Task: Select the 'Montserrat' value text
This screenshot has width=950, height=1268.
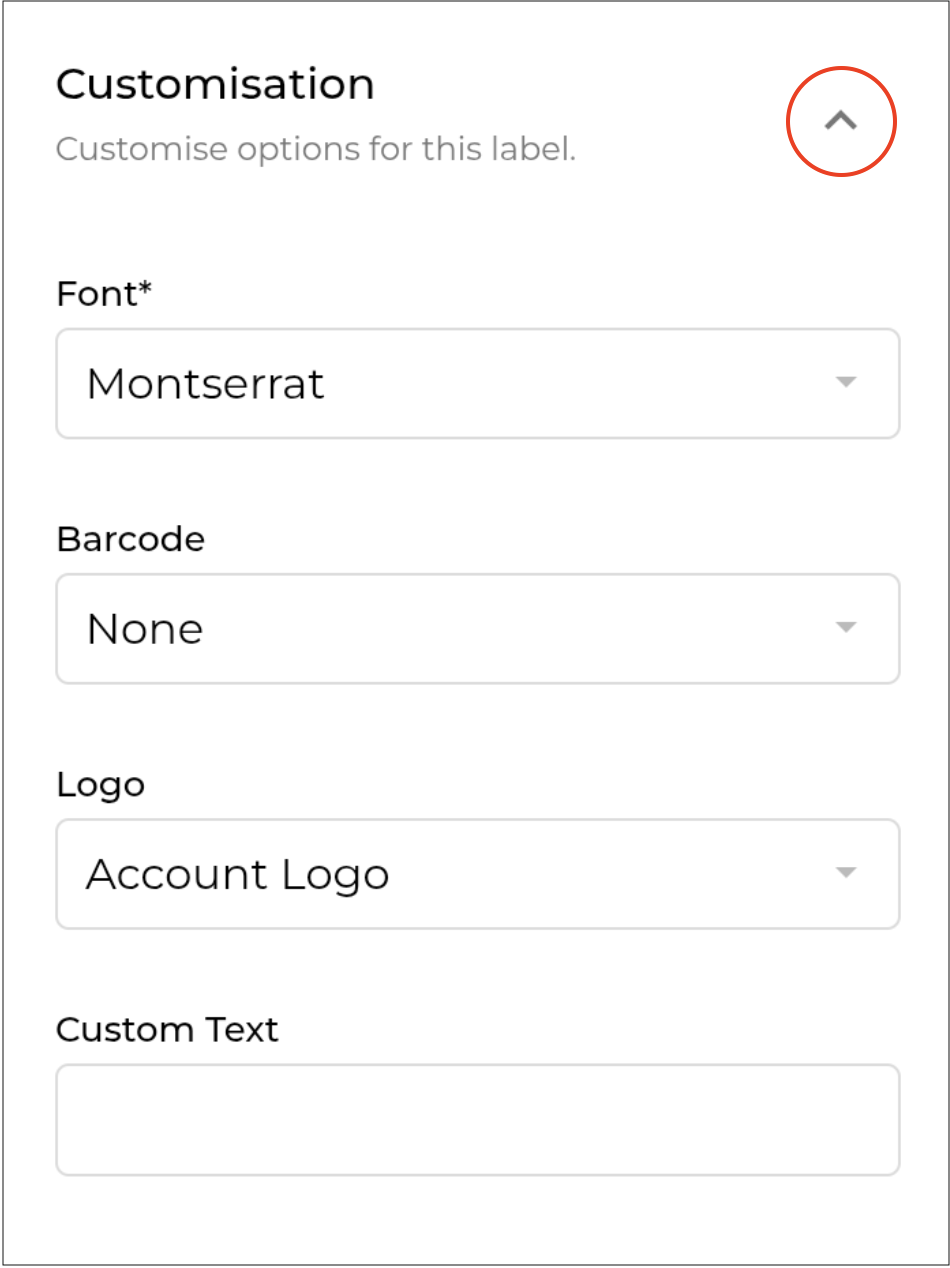Action: [205, 384]
